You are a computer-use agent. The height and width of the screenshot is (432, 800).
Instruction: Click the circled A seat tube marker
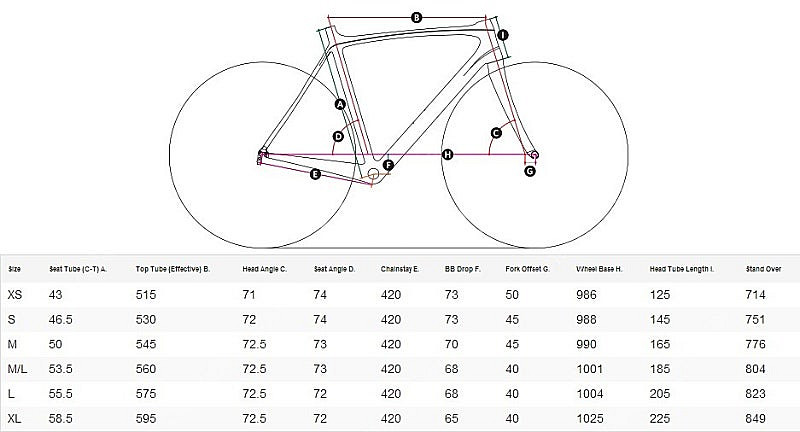click(x=340, y=105)
